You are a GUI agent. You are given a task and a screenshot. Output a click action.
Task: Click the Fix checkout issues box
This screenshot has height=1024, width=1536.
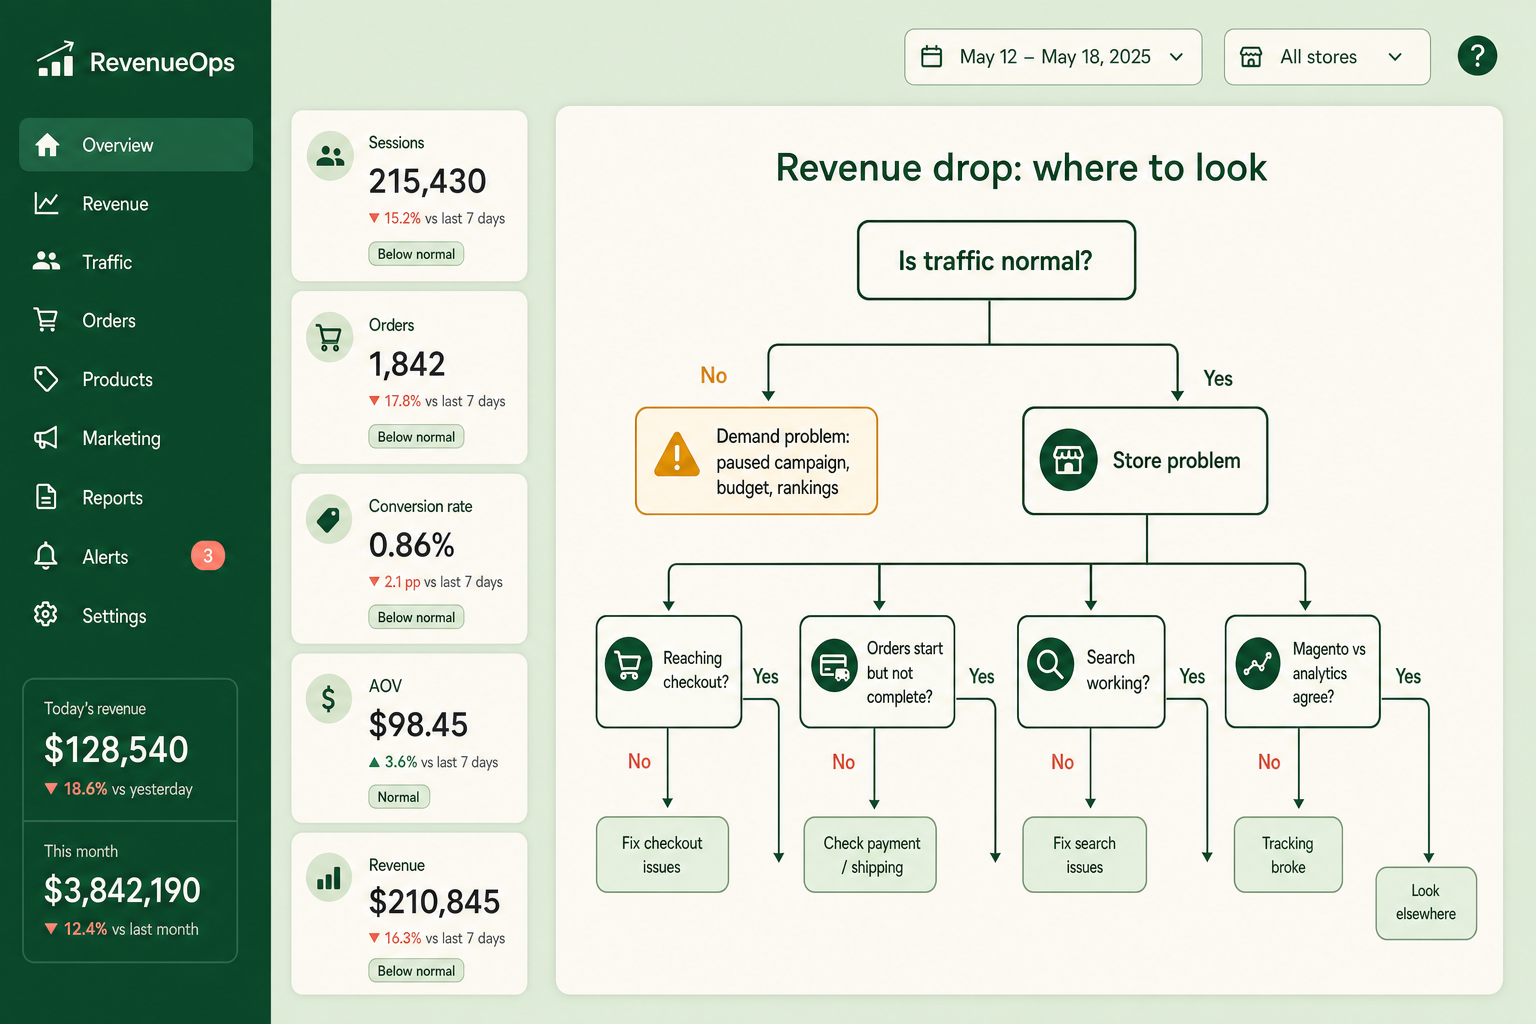662,855
